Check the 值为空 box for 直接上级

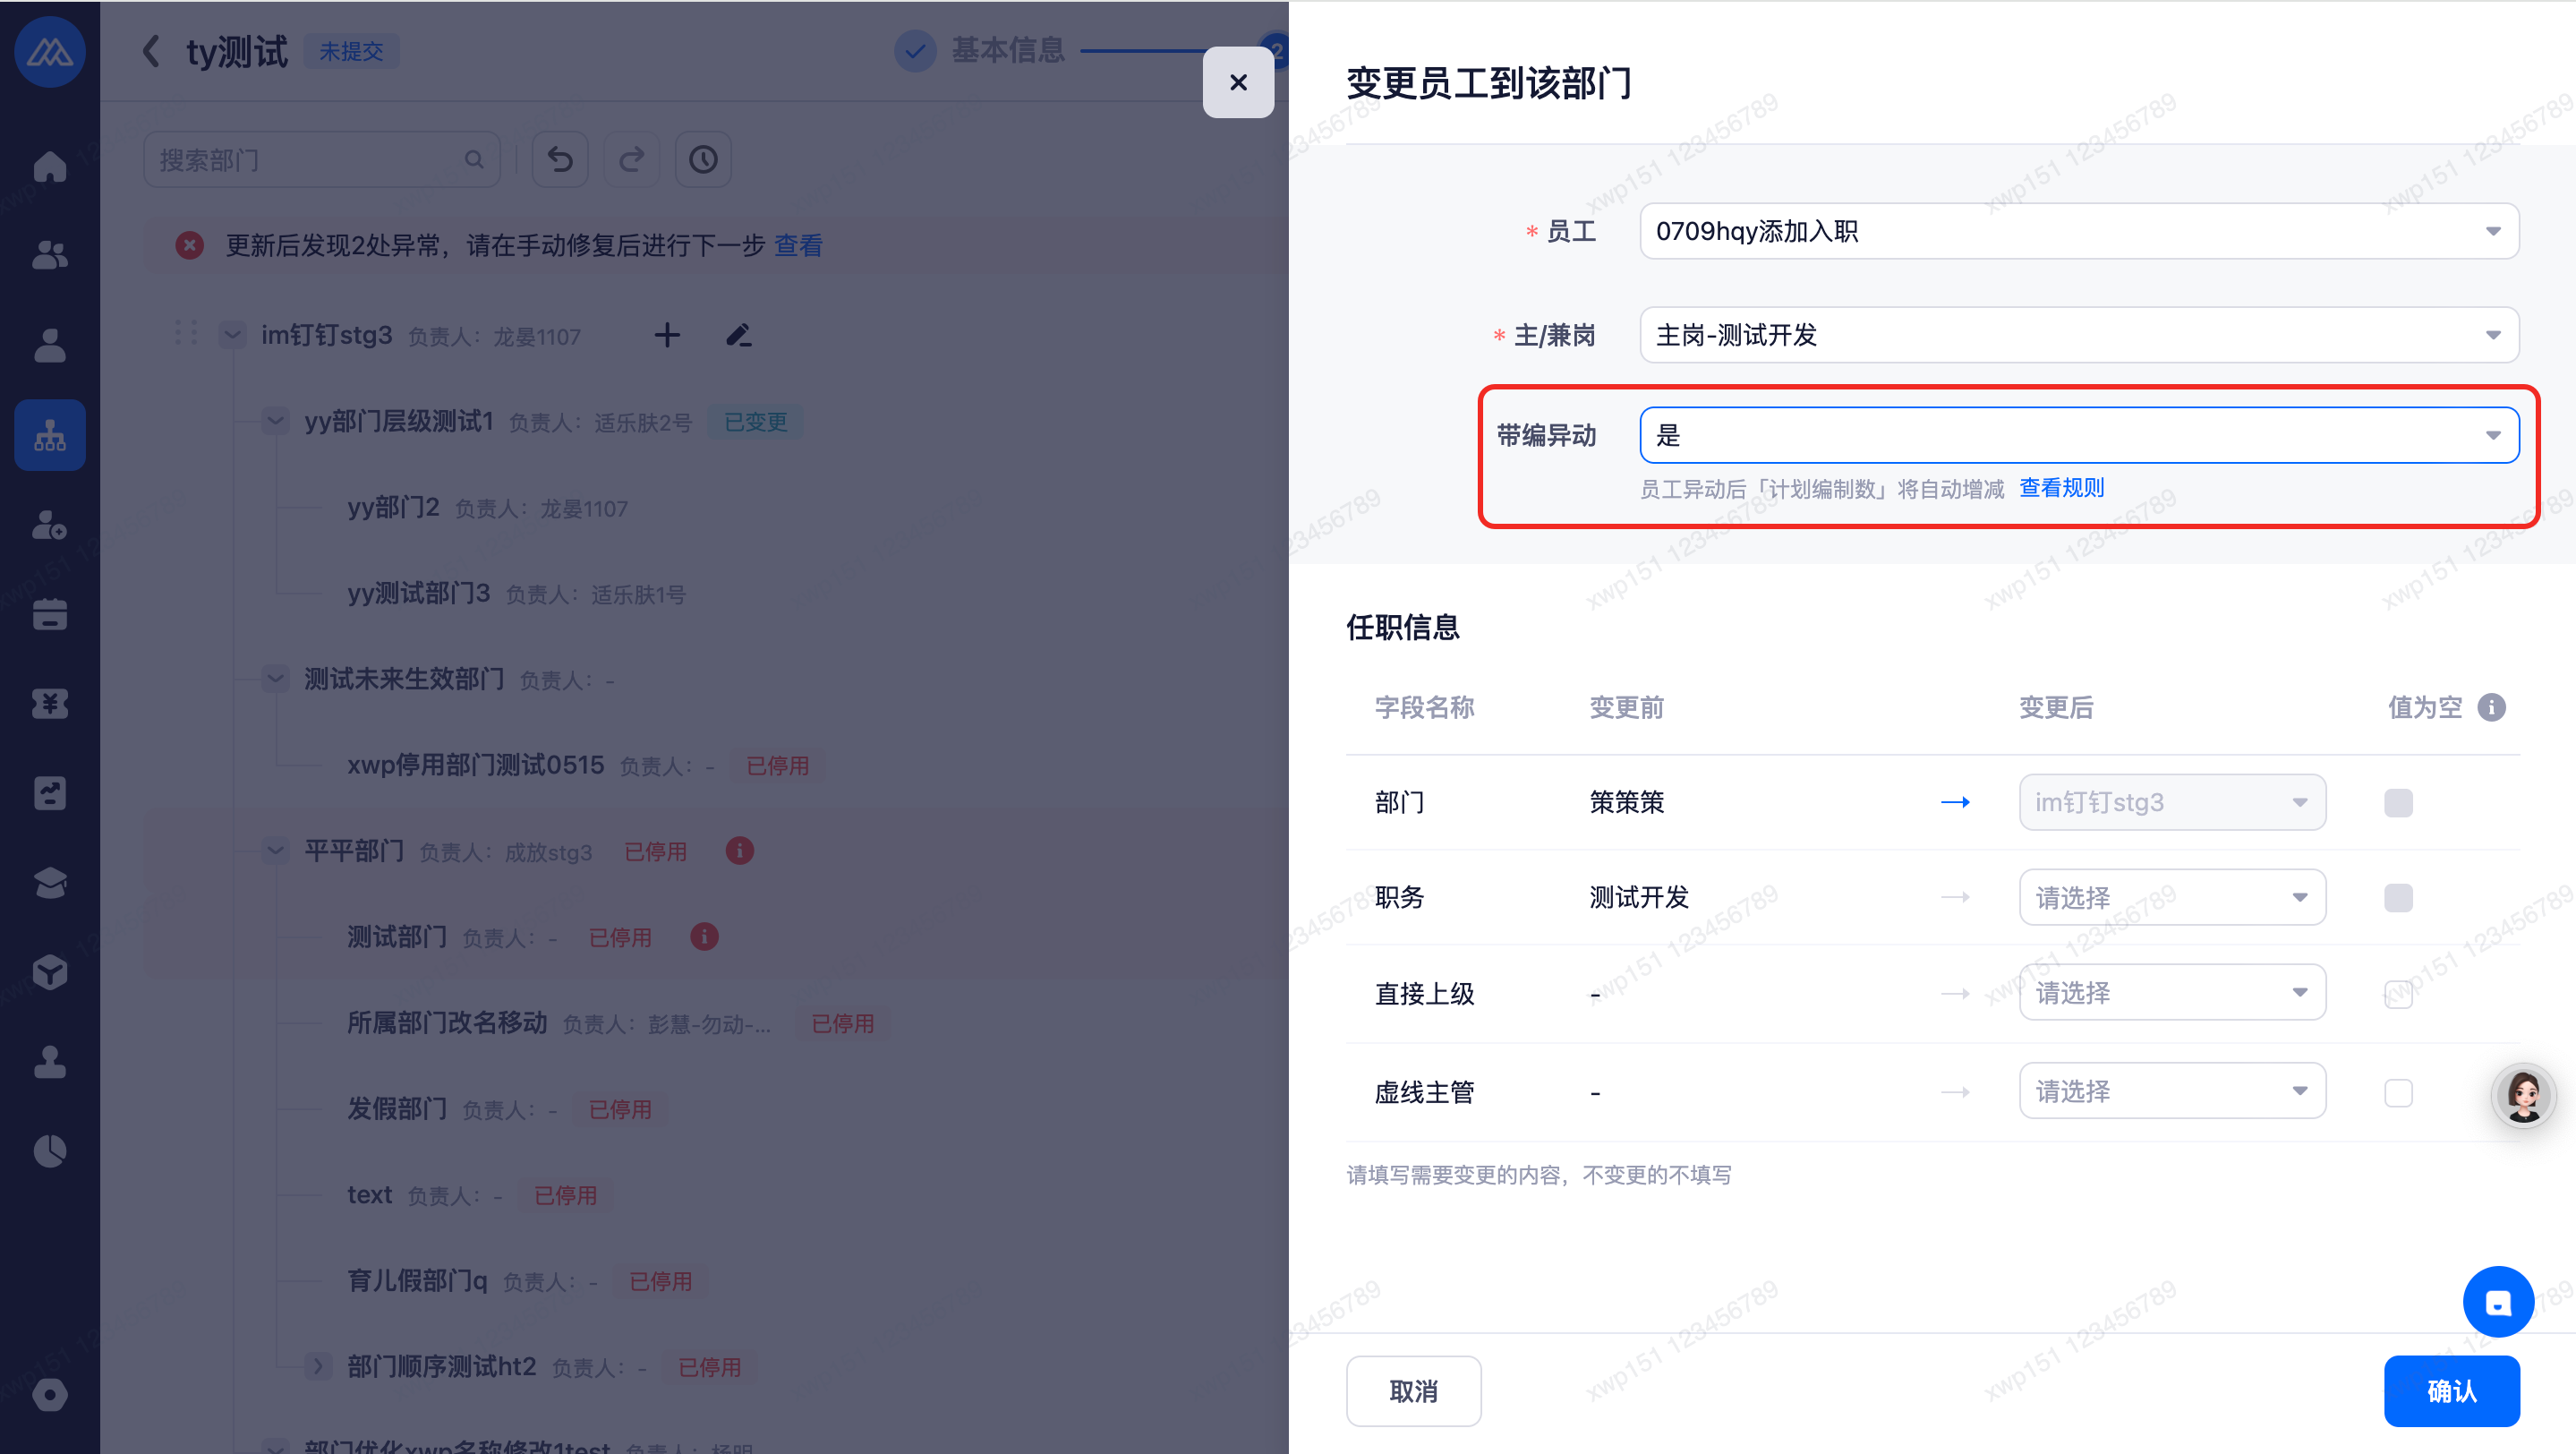pyautogui.click(x=2398, y=993)
